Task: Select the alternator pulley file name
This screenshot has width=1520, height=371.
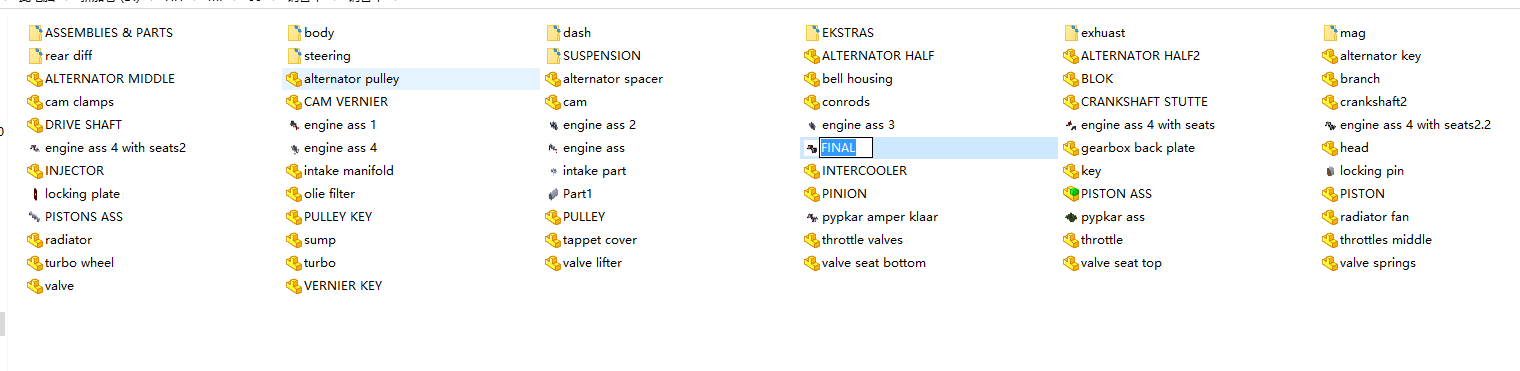Action: (x=352, y=79)
